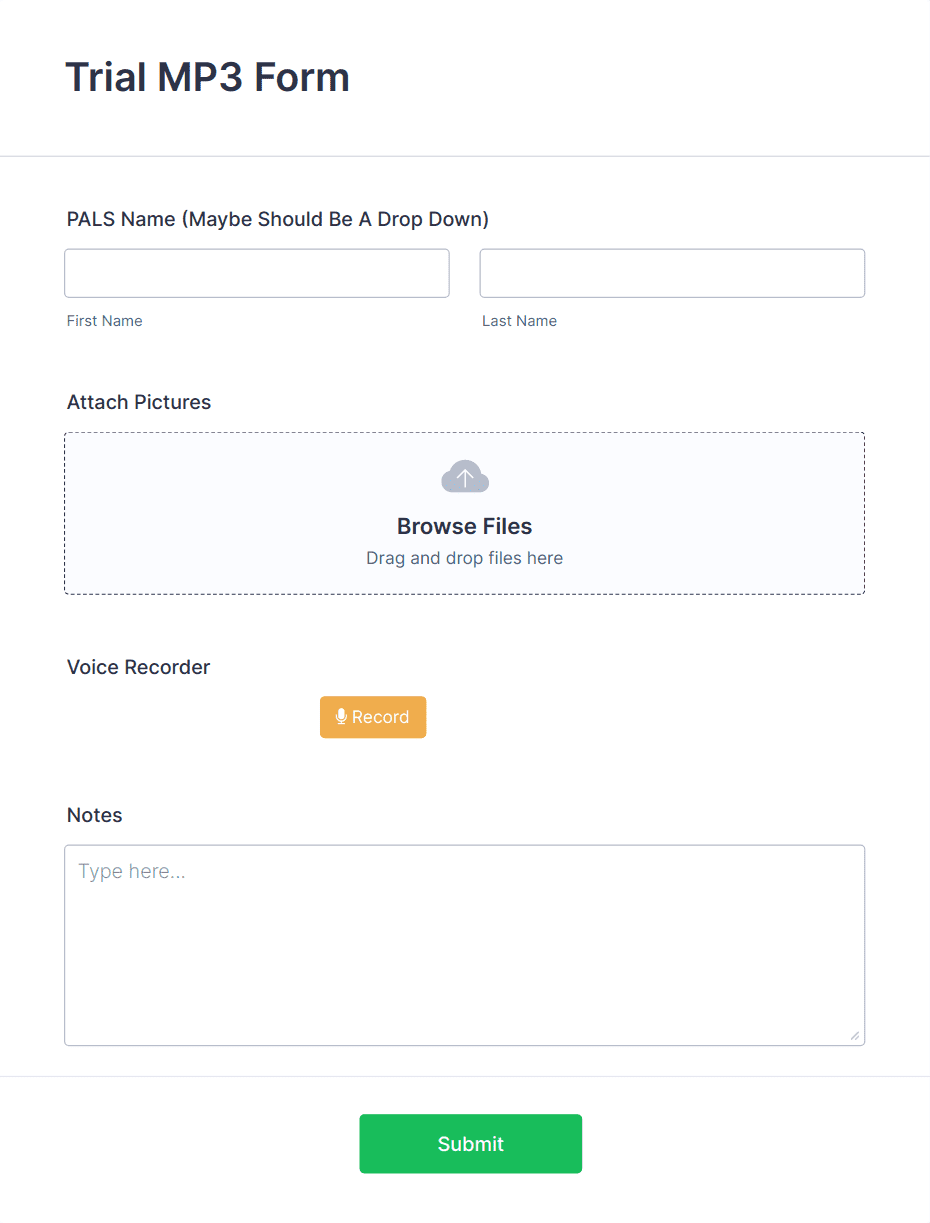Select the First Name sublabel
Screen dimensions: 930x1223
click(x=104, y=320)
